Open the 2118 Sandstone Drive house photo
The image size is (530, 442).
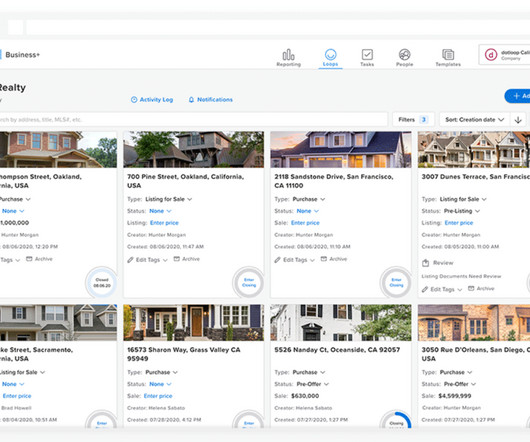341,149
